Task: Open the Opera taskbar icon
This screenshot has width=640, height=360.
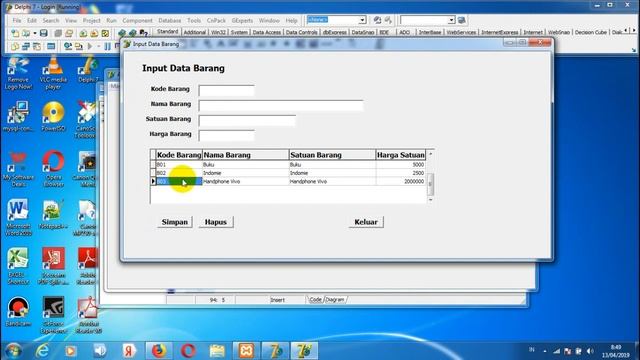Action: 188,351
